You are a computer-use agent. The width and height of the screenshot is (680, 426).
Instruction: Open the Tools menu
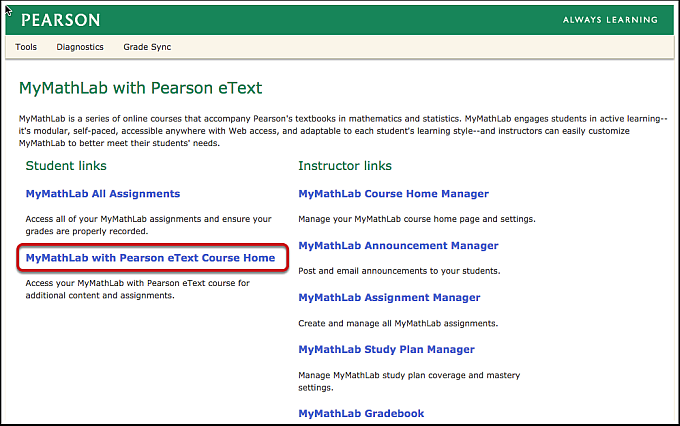click(26, 47)
